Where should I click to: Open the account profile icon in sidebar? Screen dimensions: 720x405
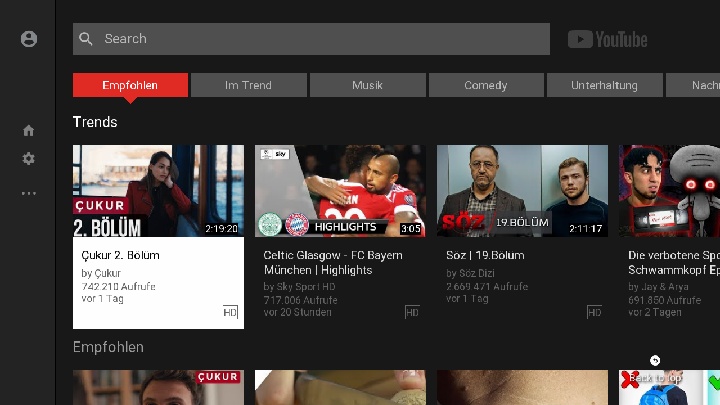click(28, 39)
